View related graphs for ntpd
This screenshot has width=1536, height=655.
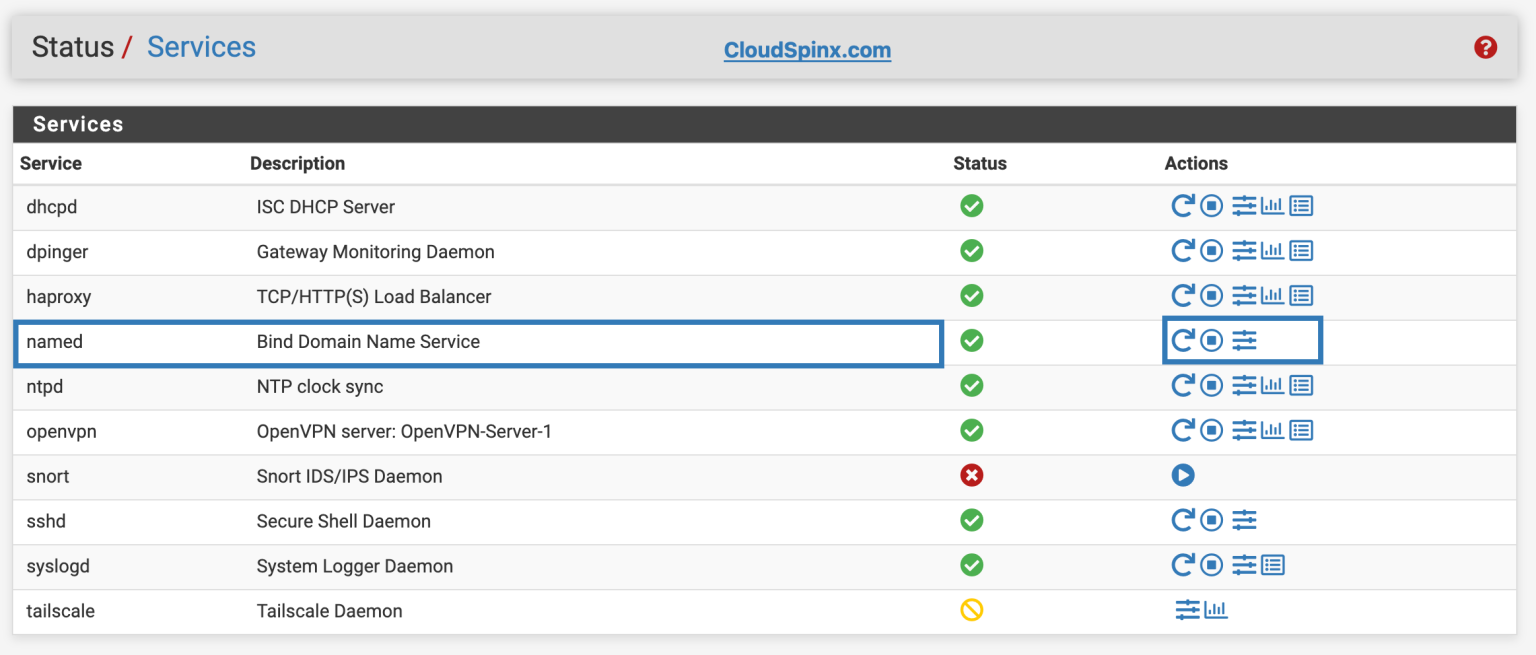[x=1272, y=385]
